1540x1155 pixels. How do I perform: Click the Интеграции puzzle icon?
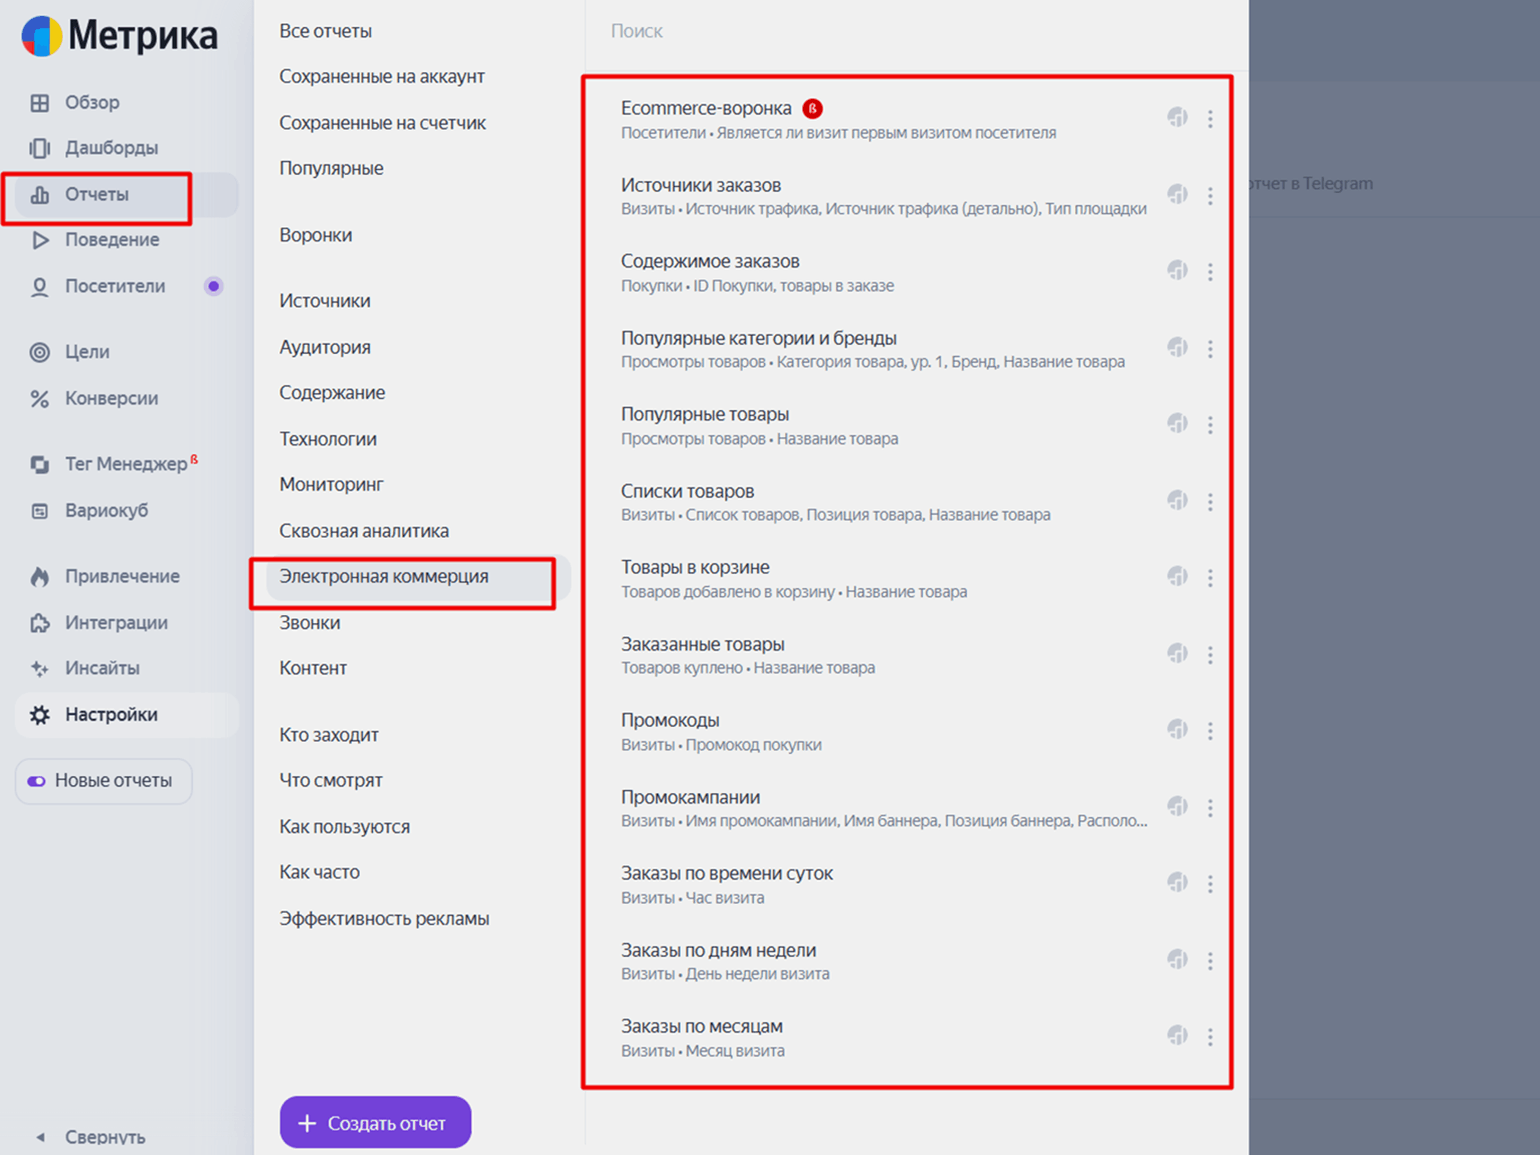[40, 623]
